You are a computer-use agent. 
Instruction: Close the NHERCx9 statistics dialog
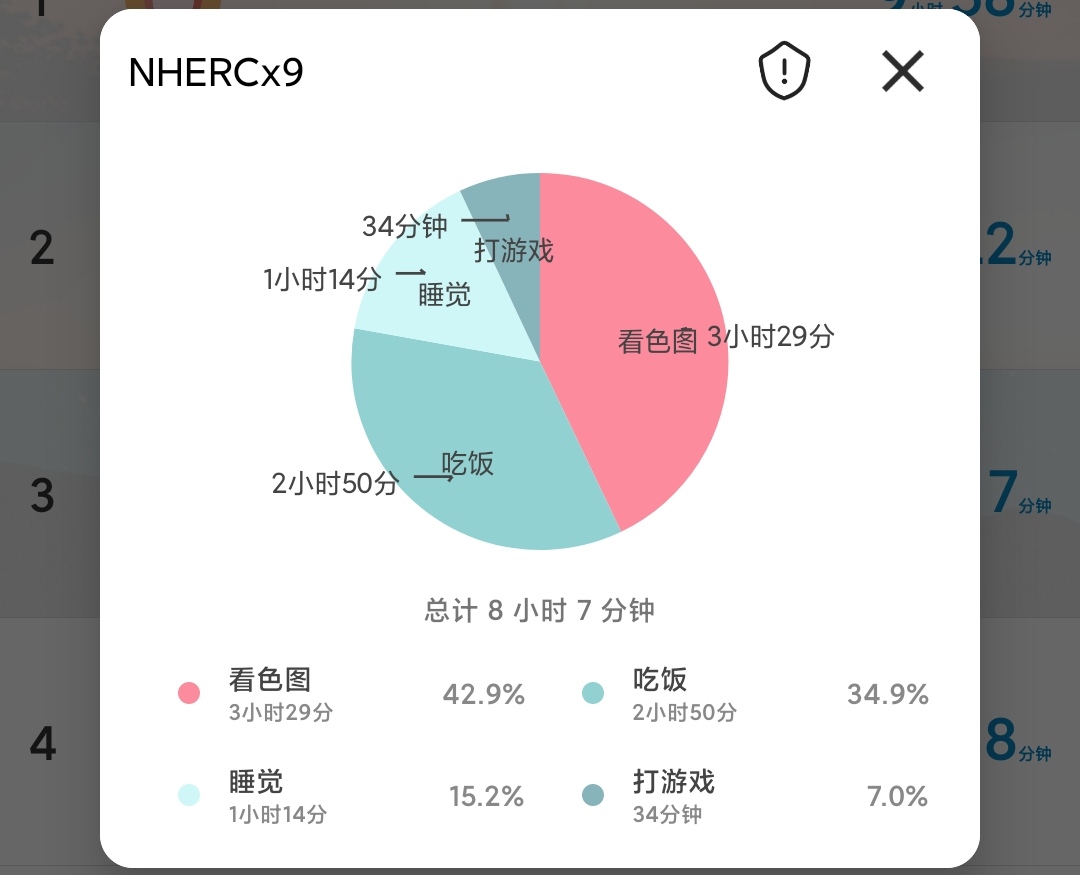point(903,72)
